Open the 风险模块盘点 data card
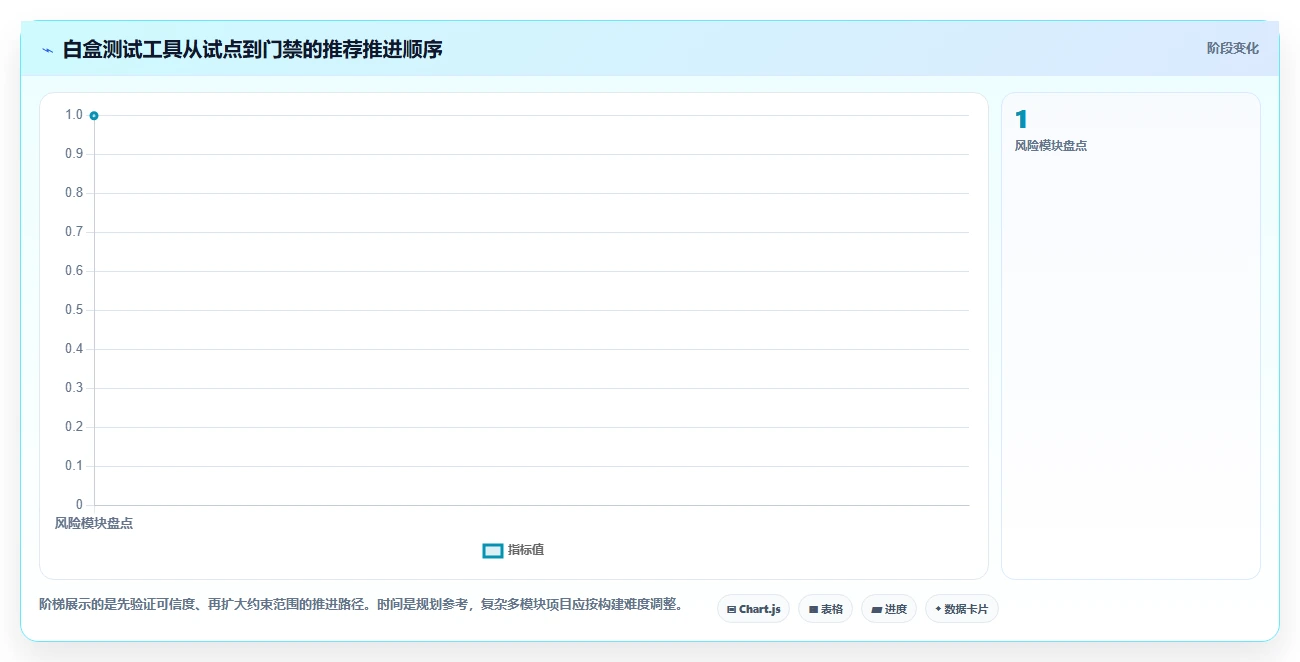Viewport: 1300px width, 662px height. tap(1130, 336)
